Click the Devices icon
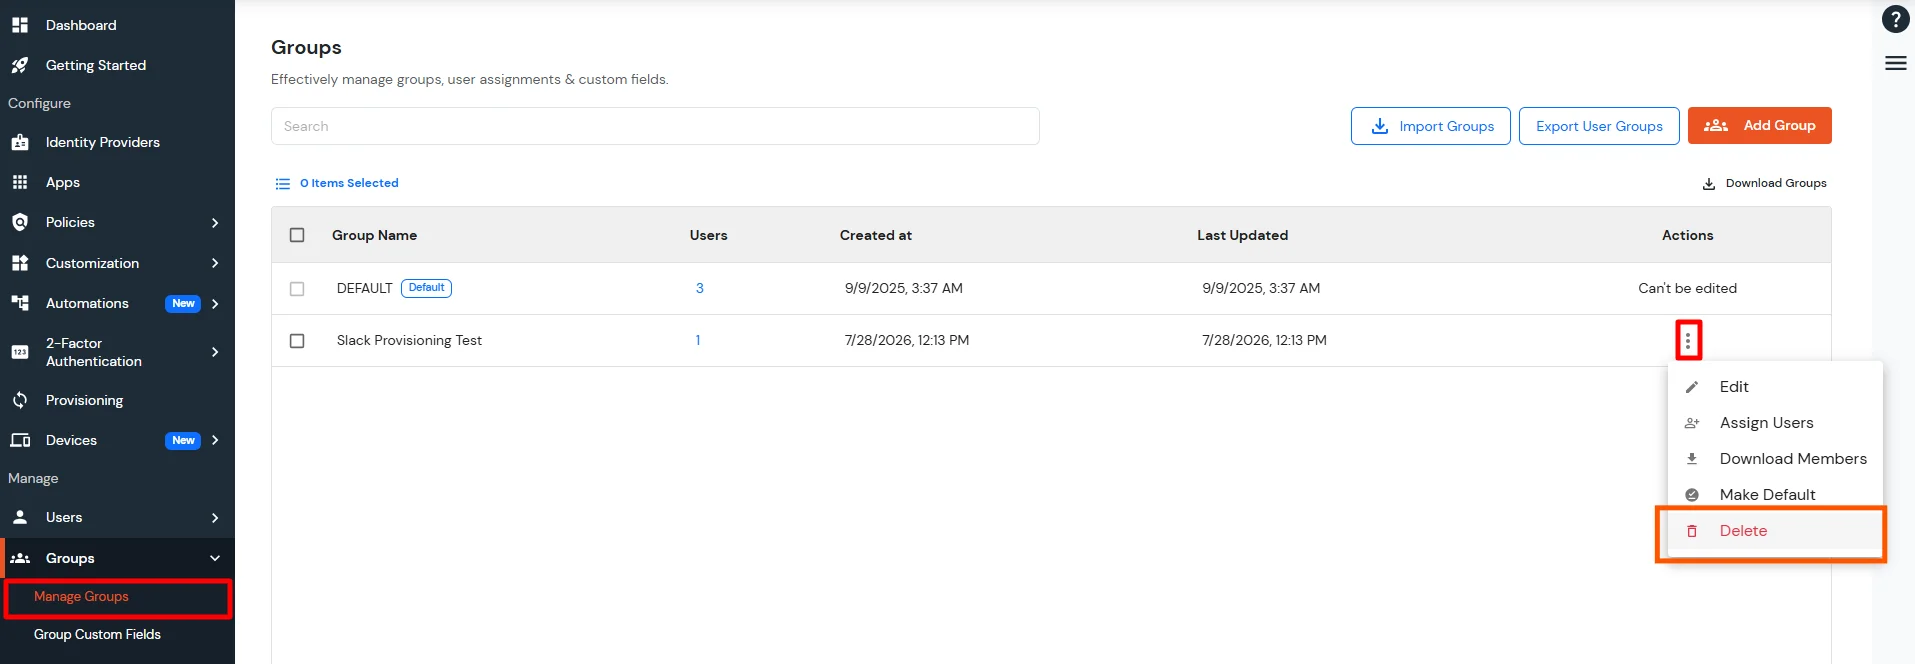1915x664 pixels. pyautogui.click(x=20, y=440)
